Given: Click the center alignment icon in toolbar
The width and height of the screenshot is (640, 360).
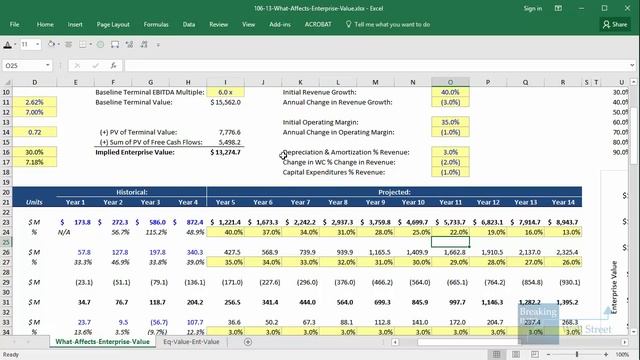Looking at the screenshot, I should [68, 44].
